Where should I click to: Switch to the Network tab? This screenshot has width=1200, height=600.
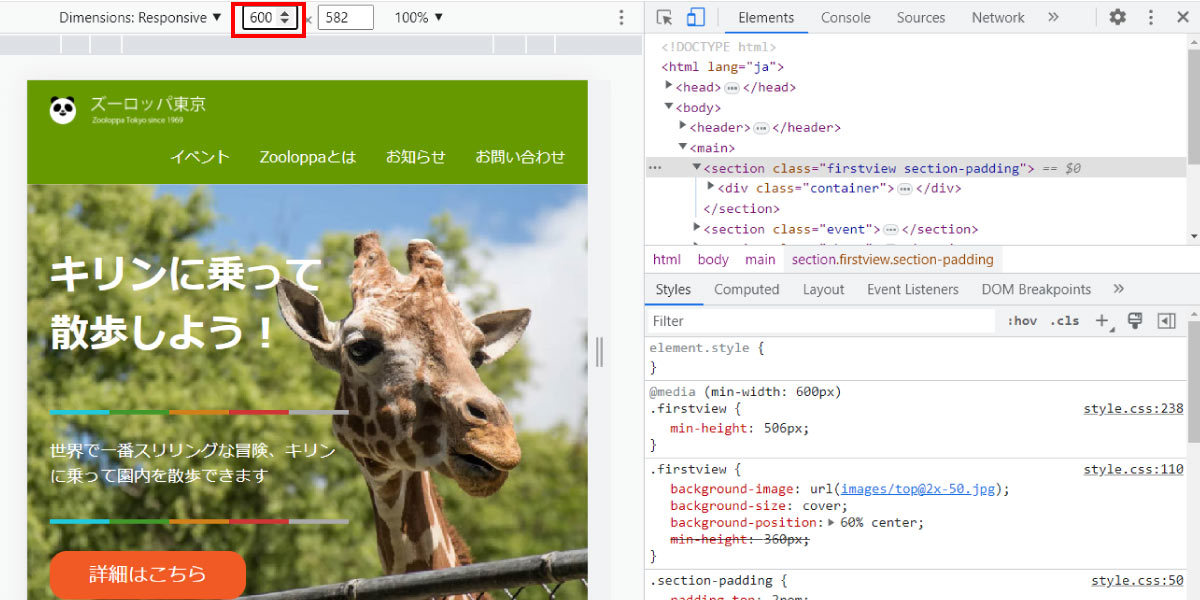click(998, 17)
